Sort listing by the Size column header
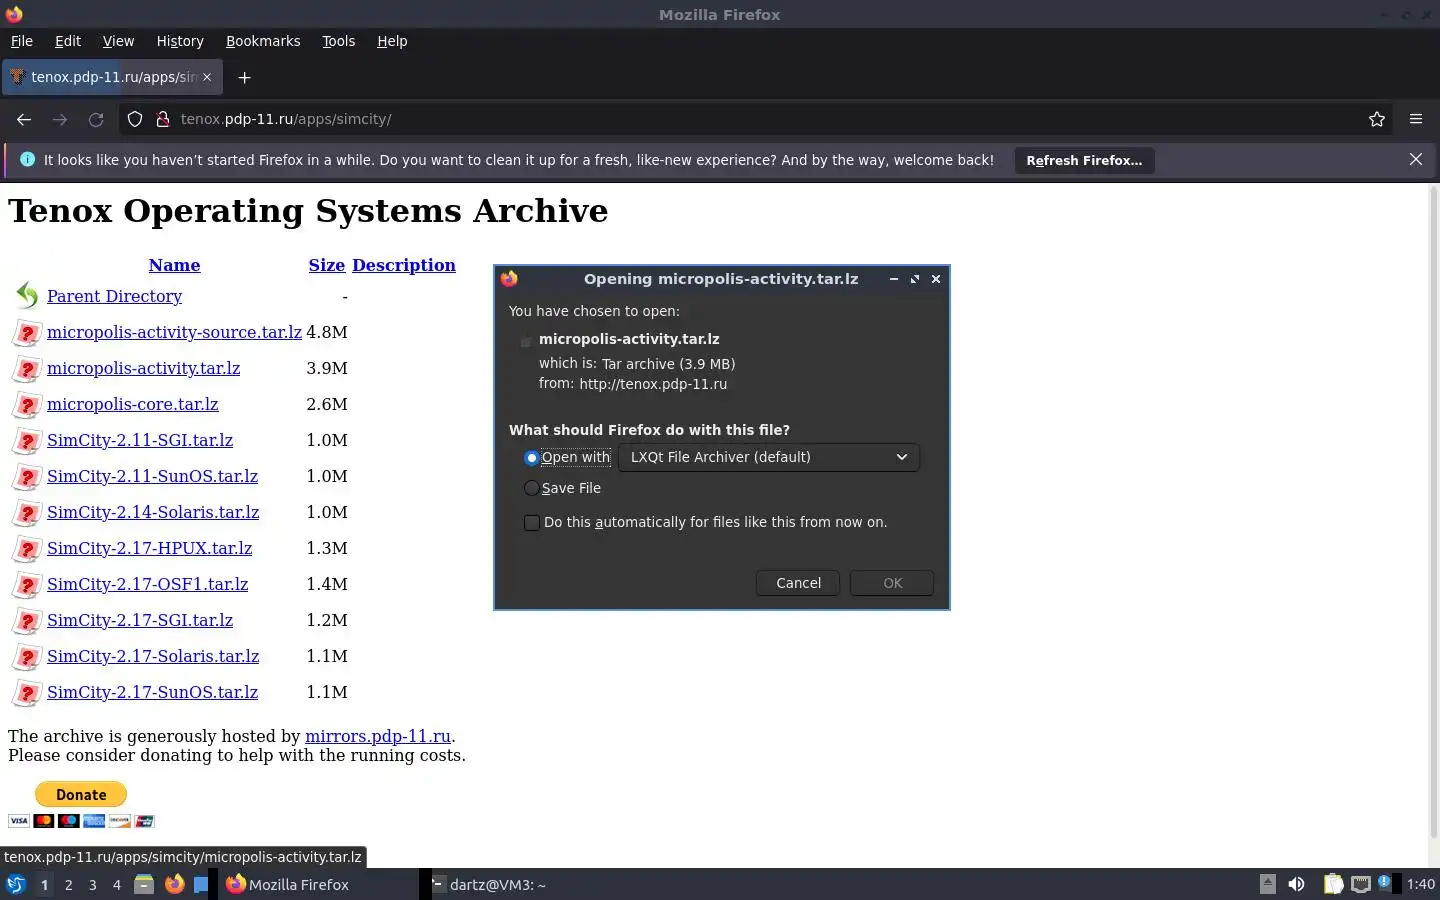1440x900 pixels. coord(327,265)
